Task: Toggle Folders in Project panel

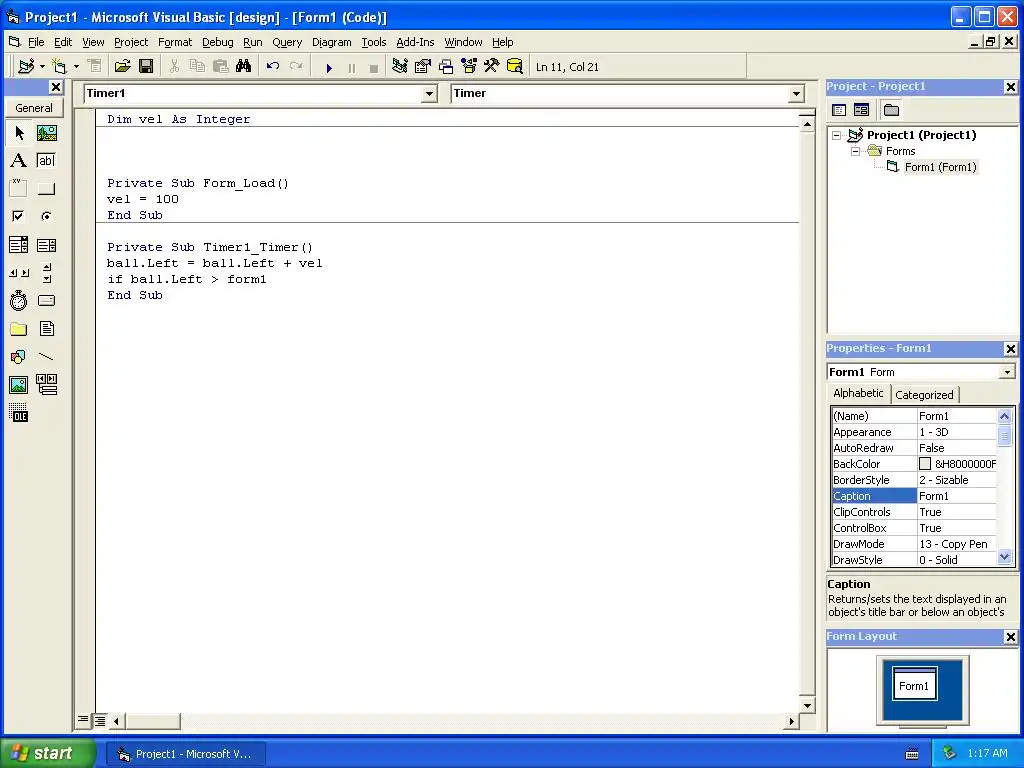Action: 891,110
